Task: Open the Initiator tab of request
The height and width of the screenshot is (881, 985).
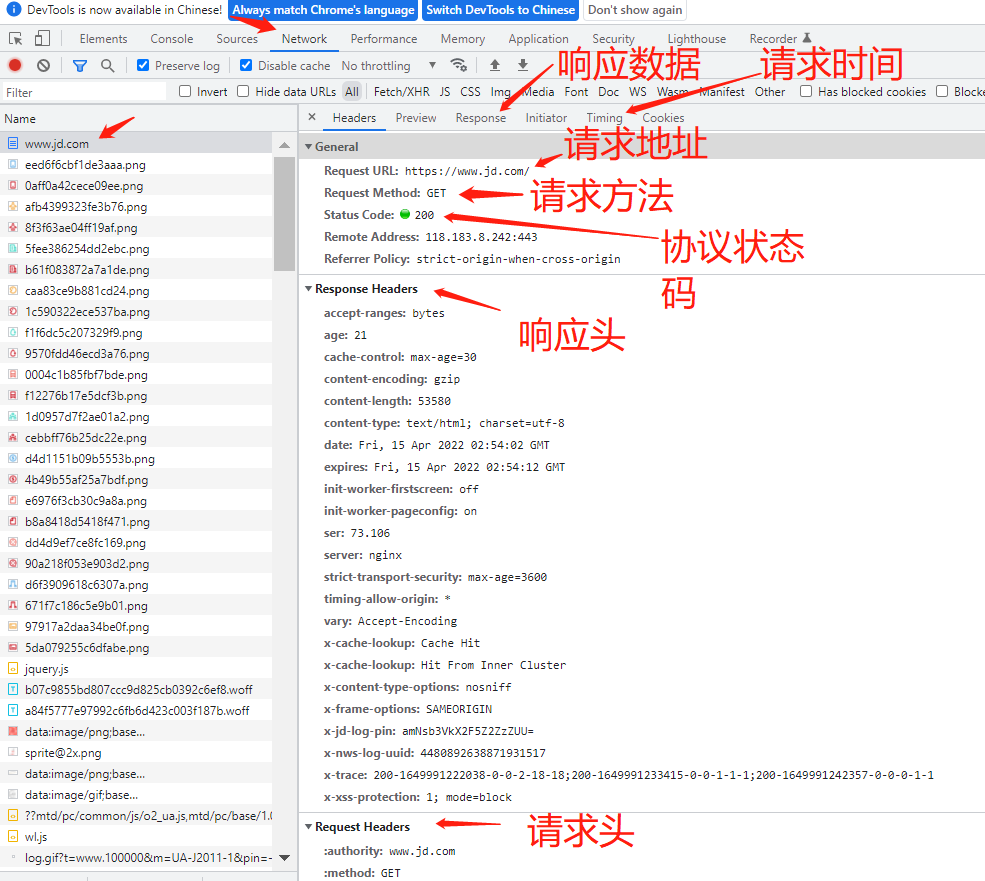Action: click(546, 118)
